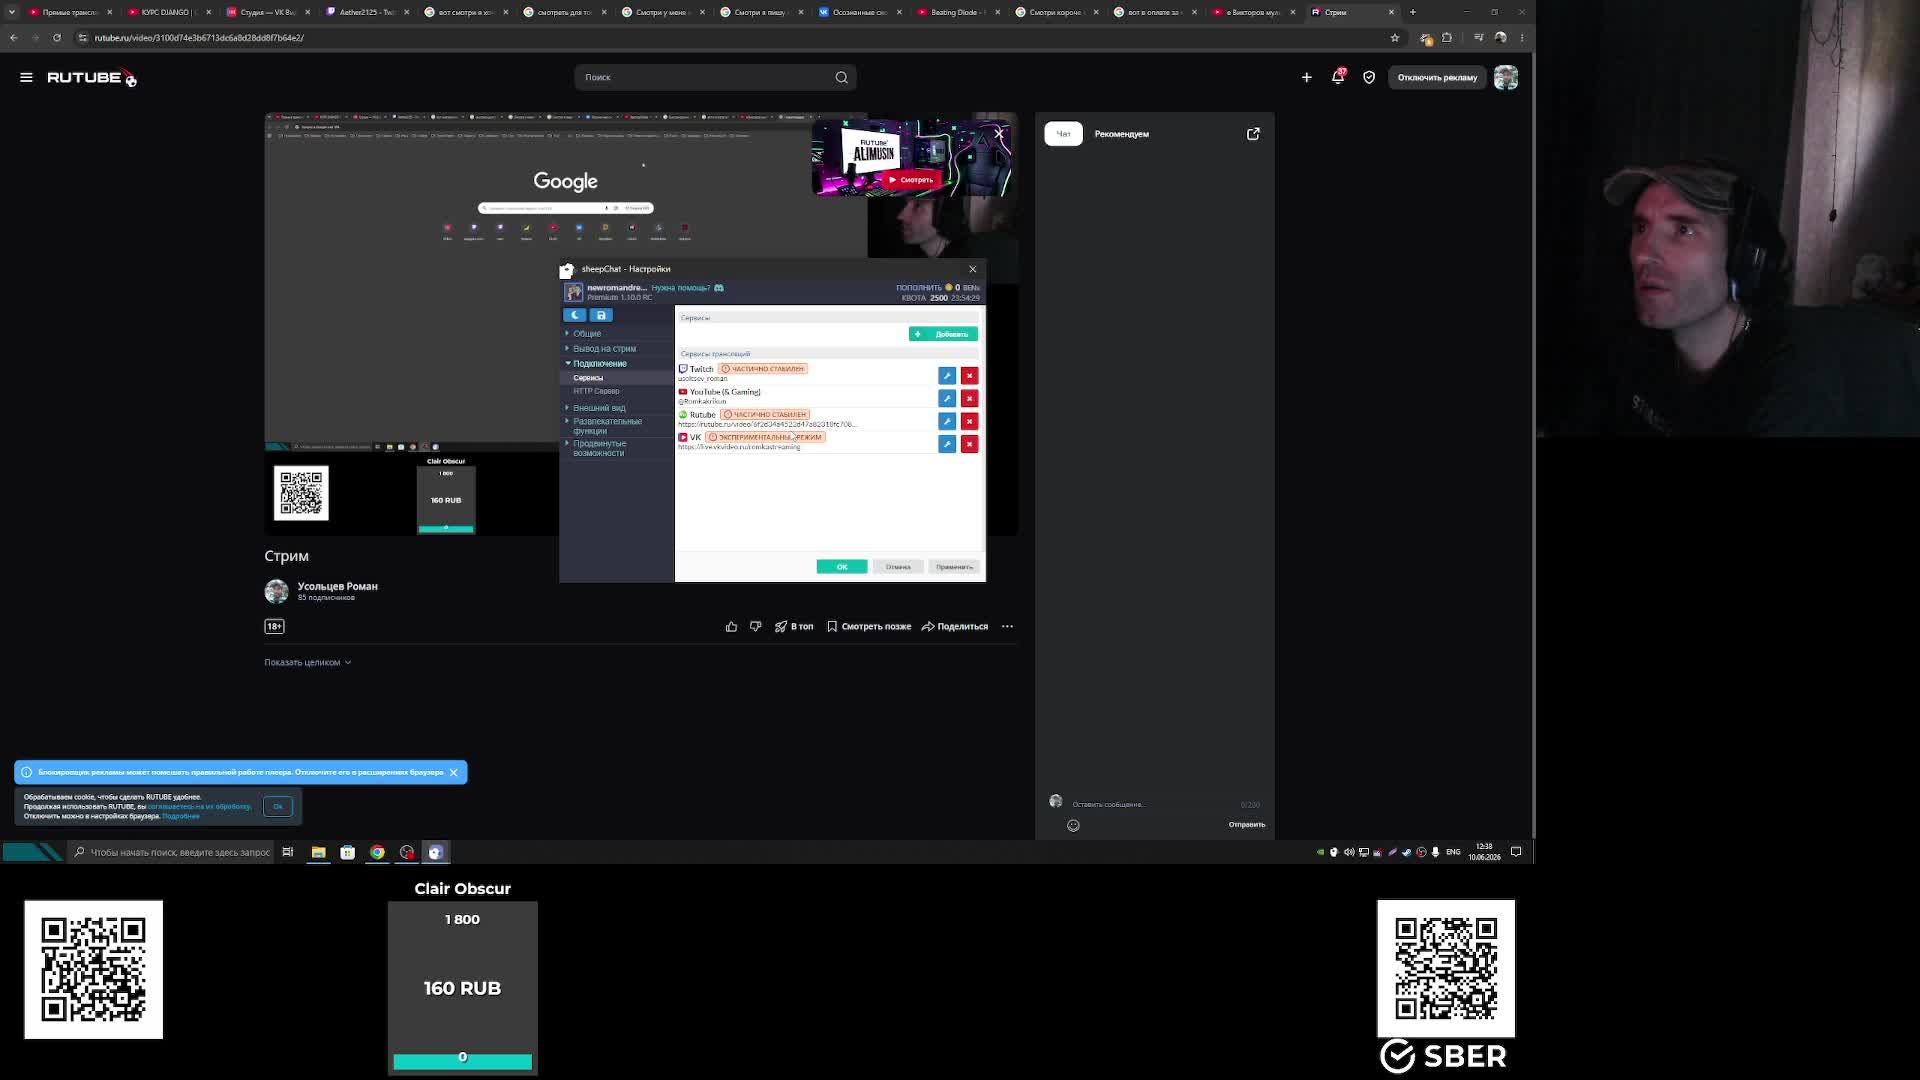Save settings with sheepChat floppy icon
1920x1080 pixels.
[601, 315]
